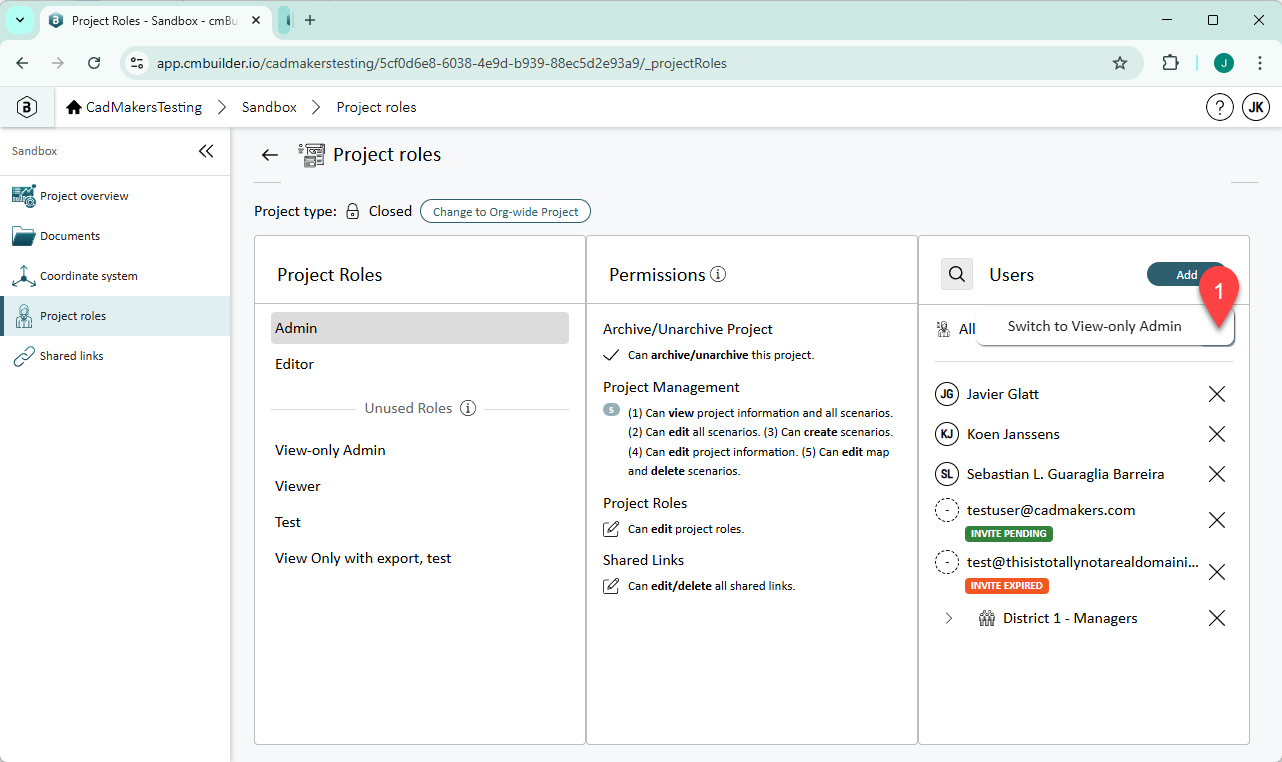Remove expired test@ invite with X icon
This screenshot has height=762, width=1282.
coord(1217,572)
